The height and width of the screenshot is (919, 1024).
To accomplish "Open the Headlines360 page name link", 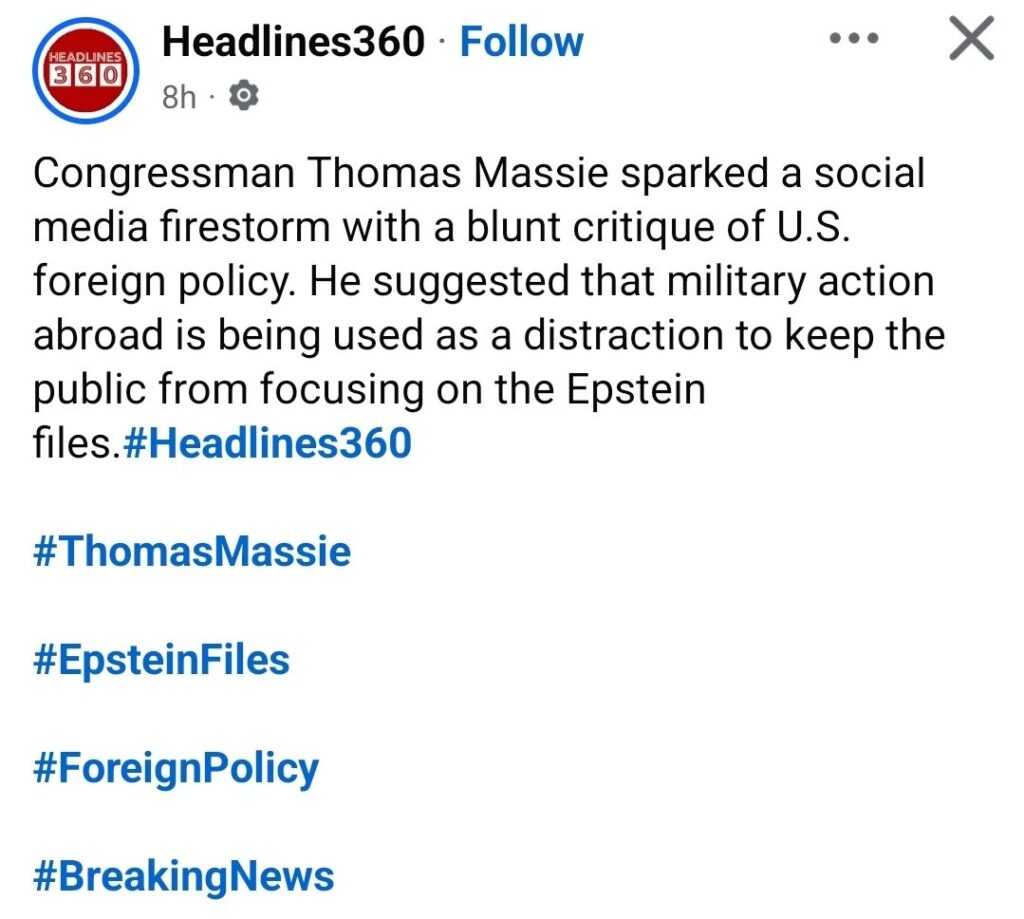I will (x=293, y=42).
